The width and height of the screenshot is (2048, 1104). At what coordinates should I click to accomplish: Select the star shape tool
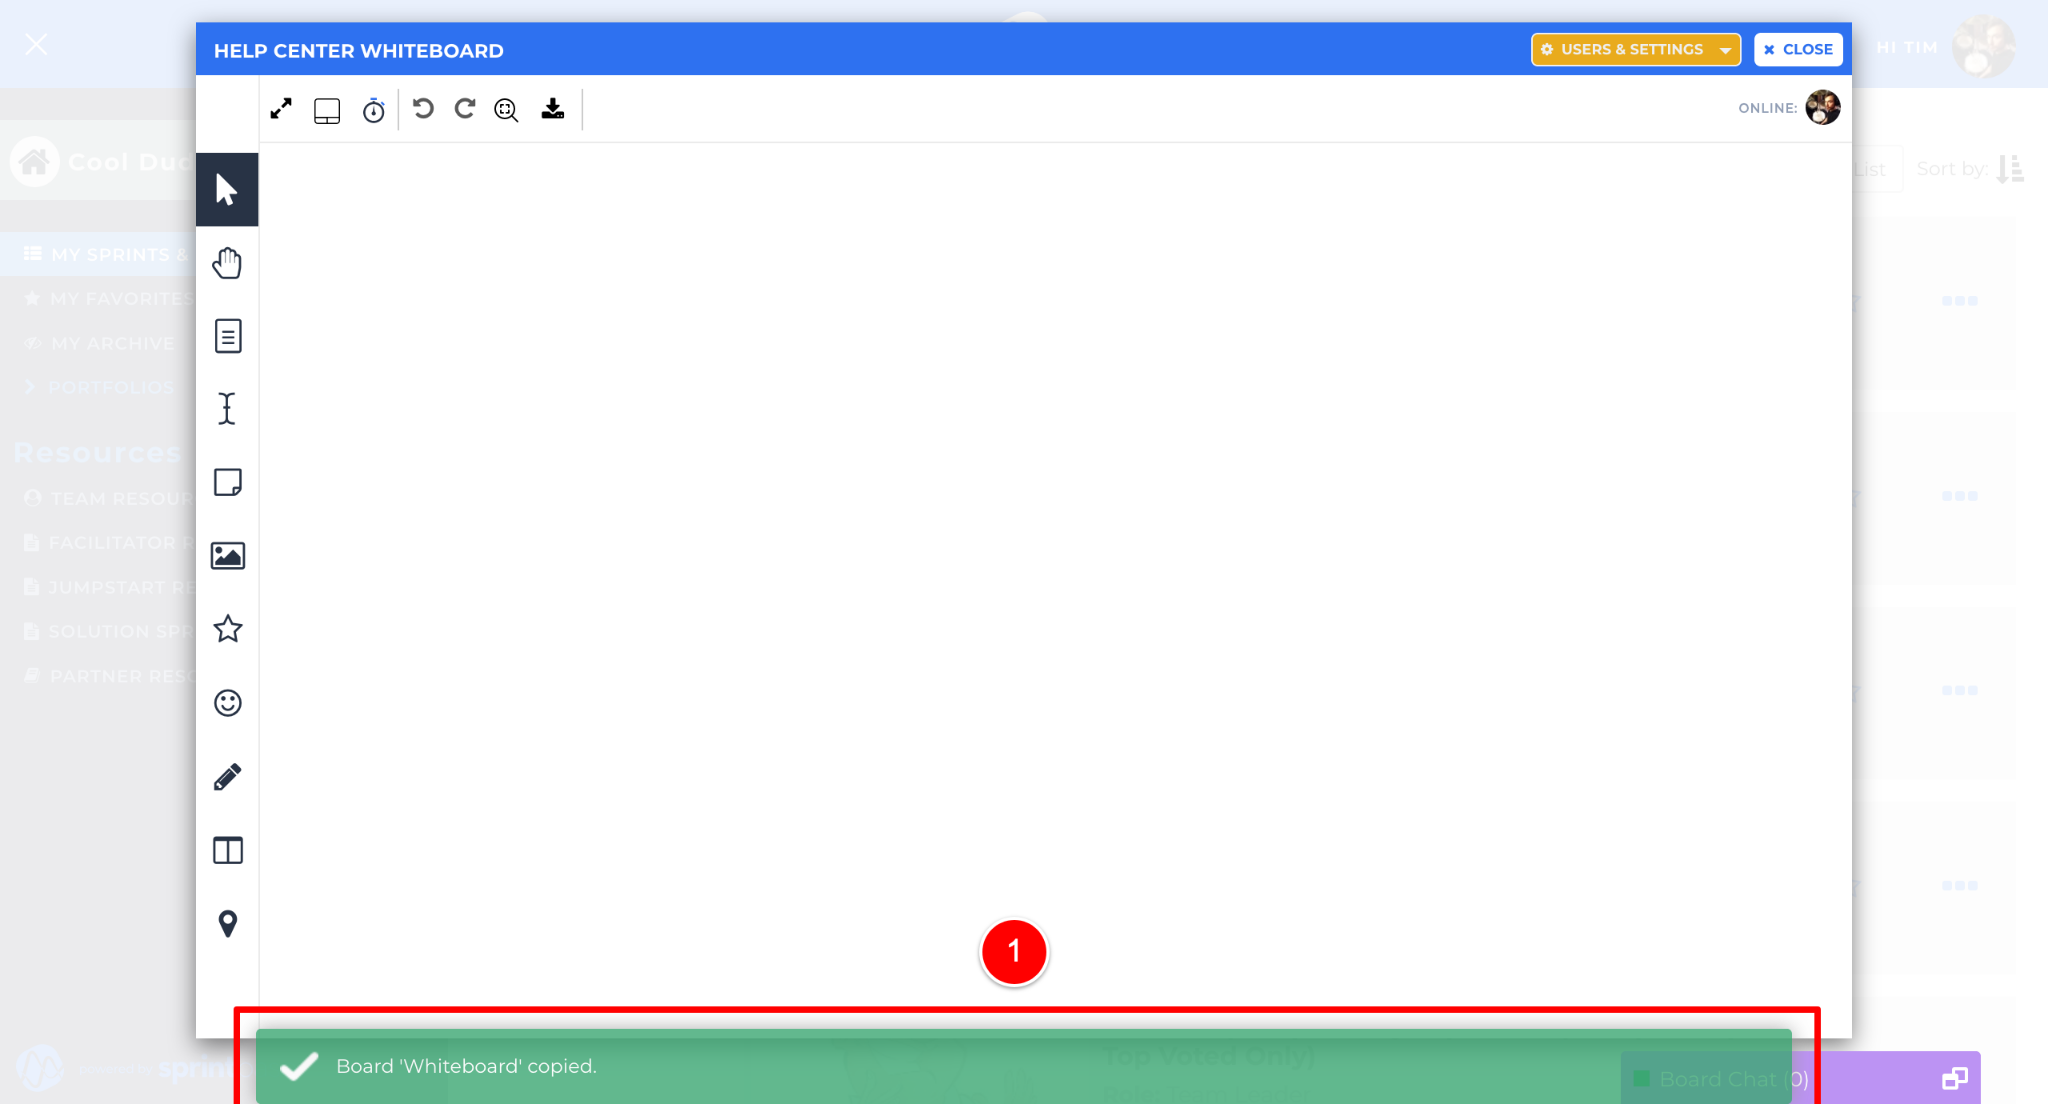tap(227, 629)
